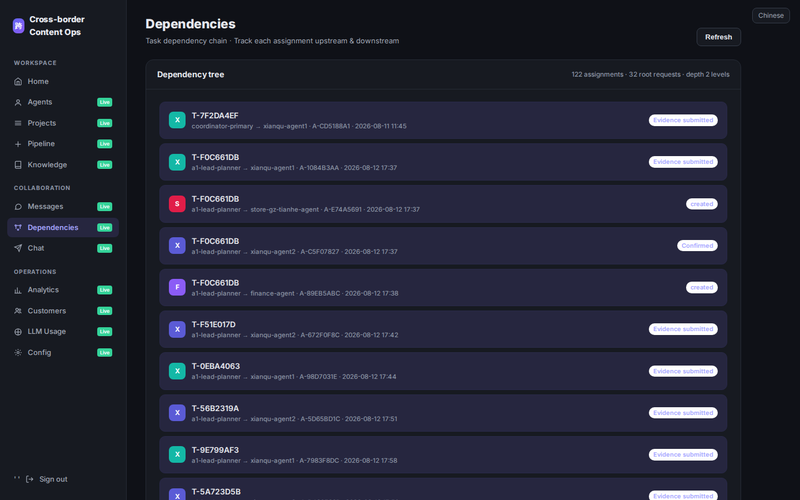The width and height of the screenshot is (800, 500).
Task: Open Agents via its person icon
Action: click(x=18, y=103)
